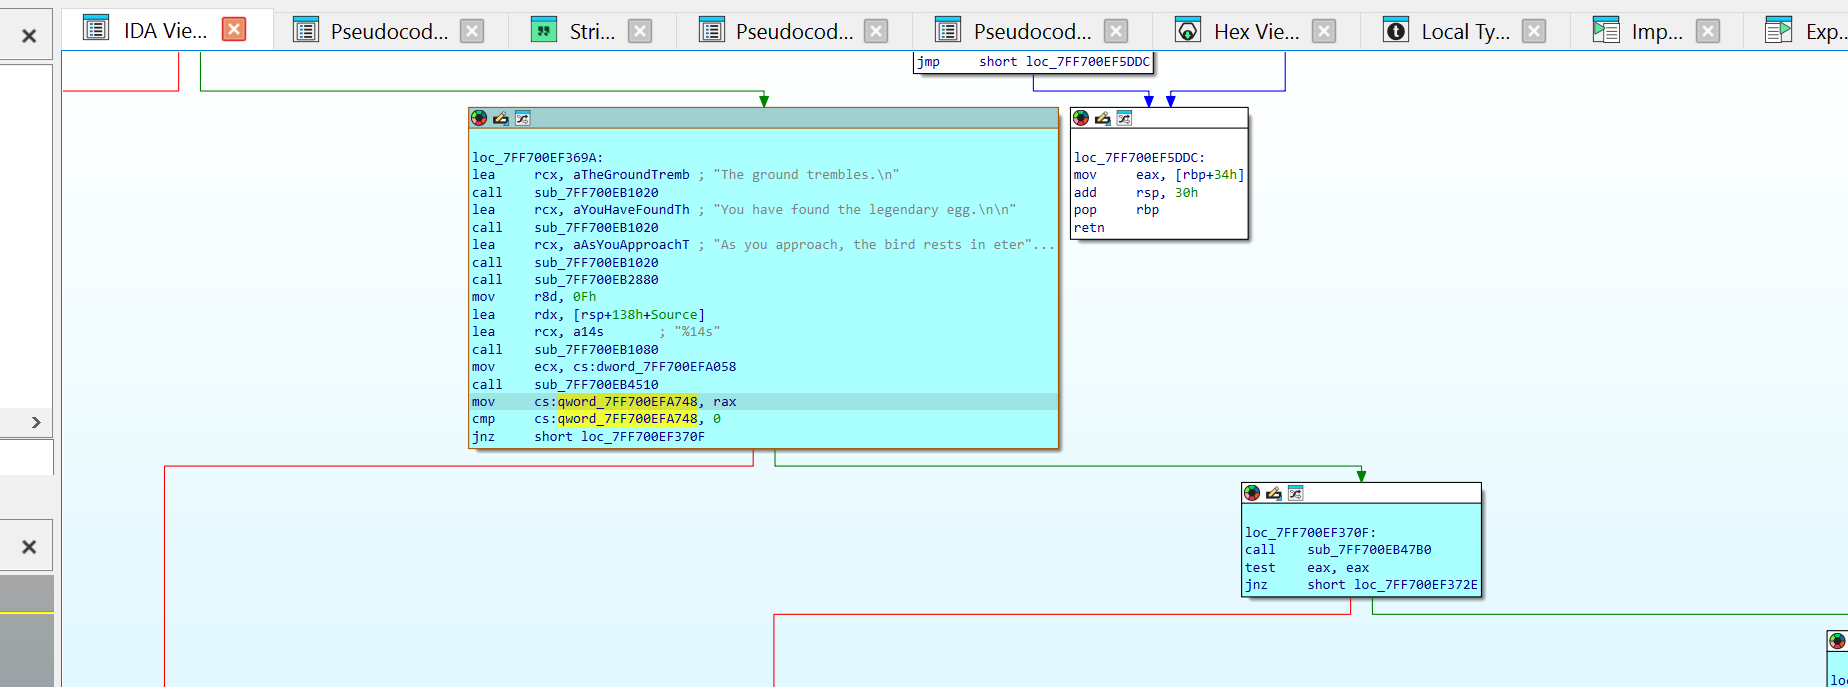This screenshot has height=687, width=1848.
Task: Set node color for loc_7FF700EF369A block
Action: (479, 118)
